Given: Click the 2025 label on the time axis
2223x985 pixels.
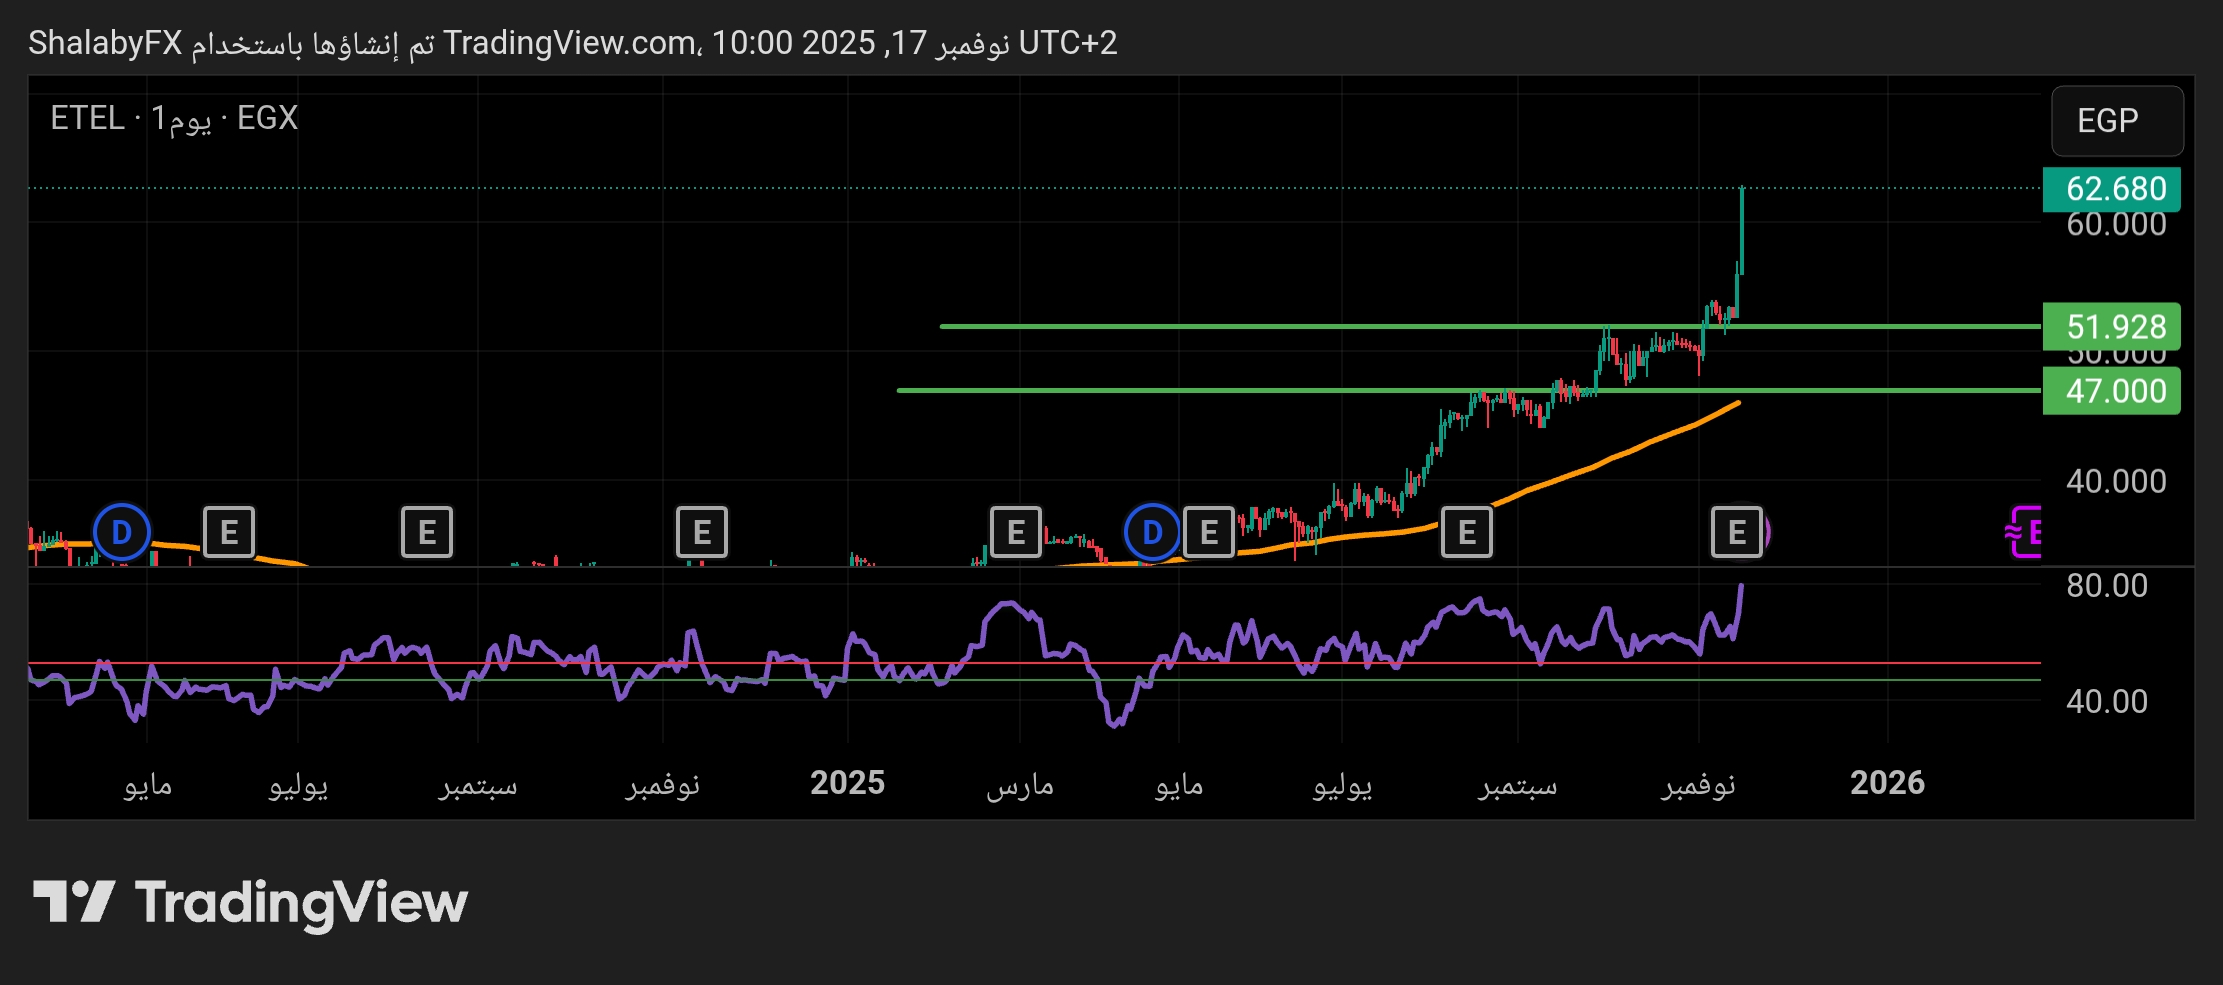Looking at the screenshot, I should click(x=847, y=783).
